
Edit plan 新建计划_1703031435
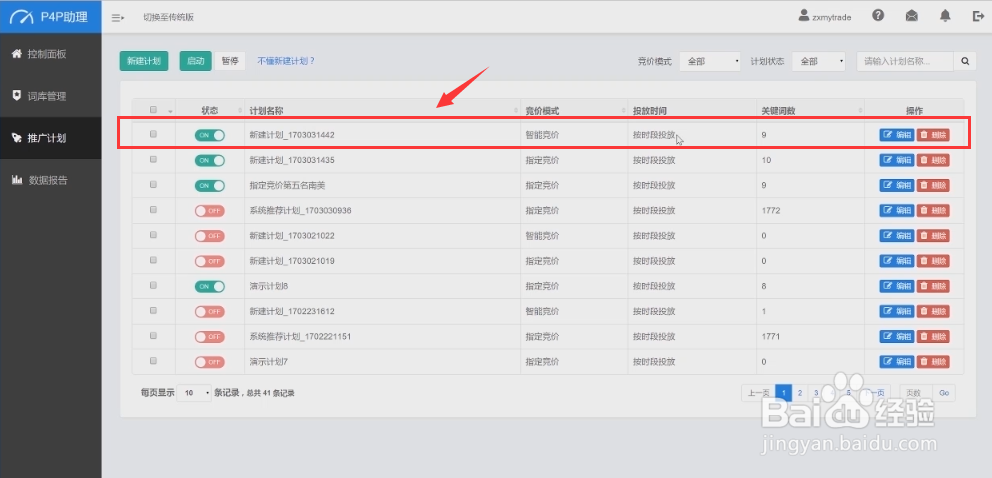coord(896,160)
